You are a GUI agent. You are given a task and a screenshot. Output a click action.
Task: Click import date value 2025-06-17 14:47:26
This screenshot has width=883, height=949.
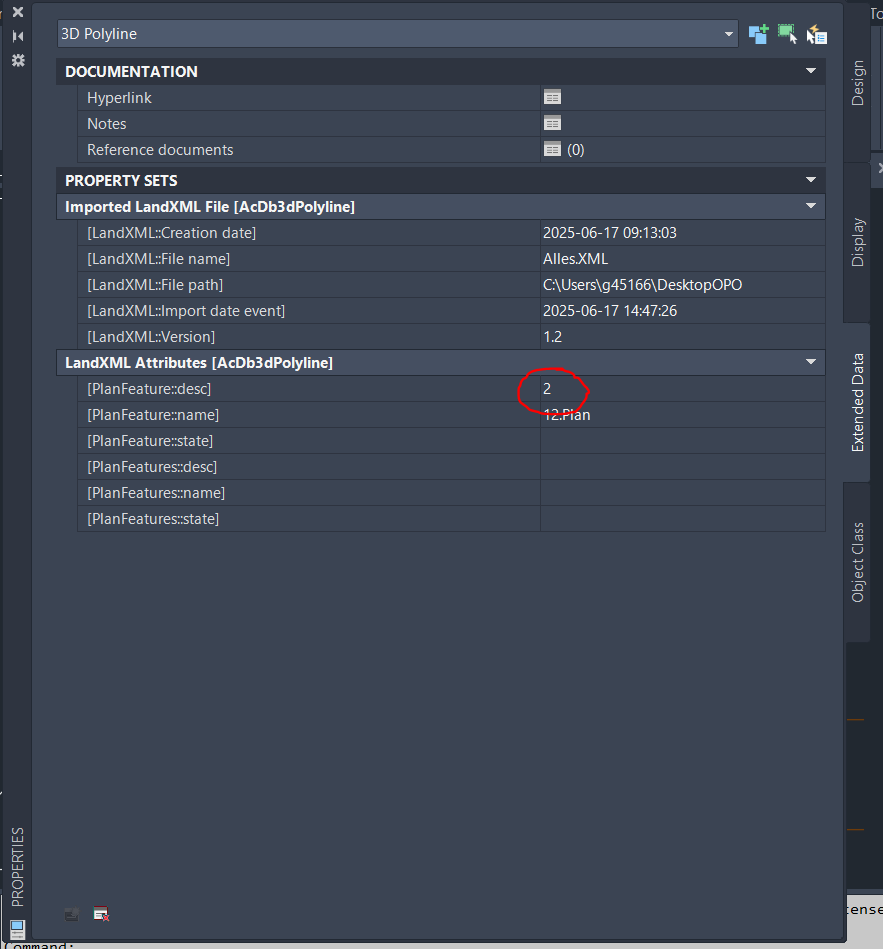(x=609, y=311)
